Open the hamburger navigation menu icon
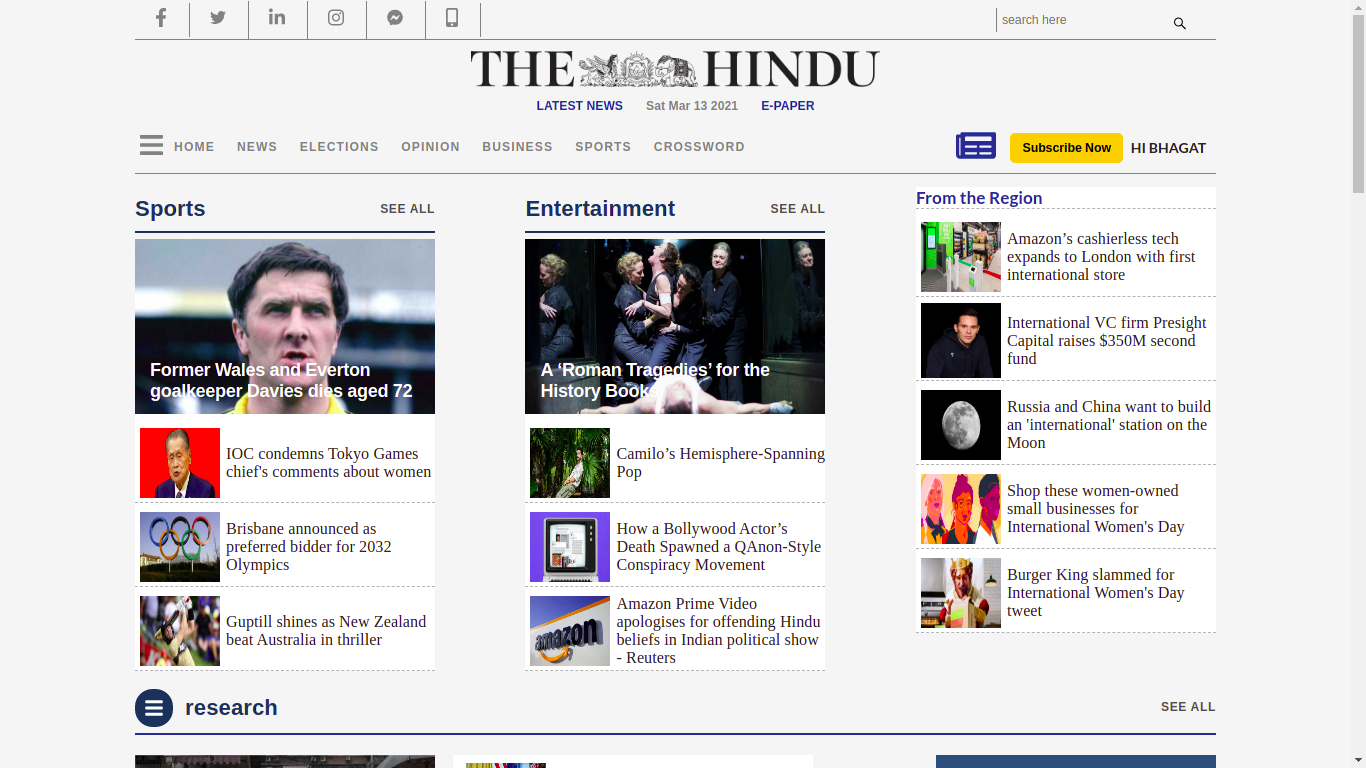 coord(151,146)
